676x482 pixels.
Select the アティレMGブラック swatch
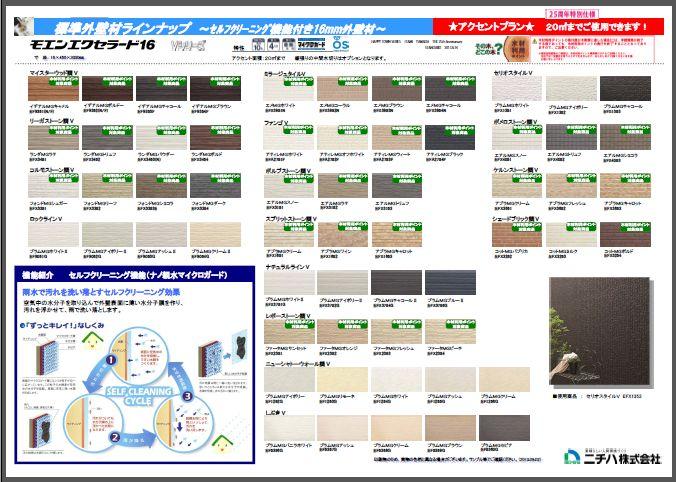(451, 137)
